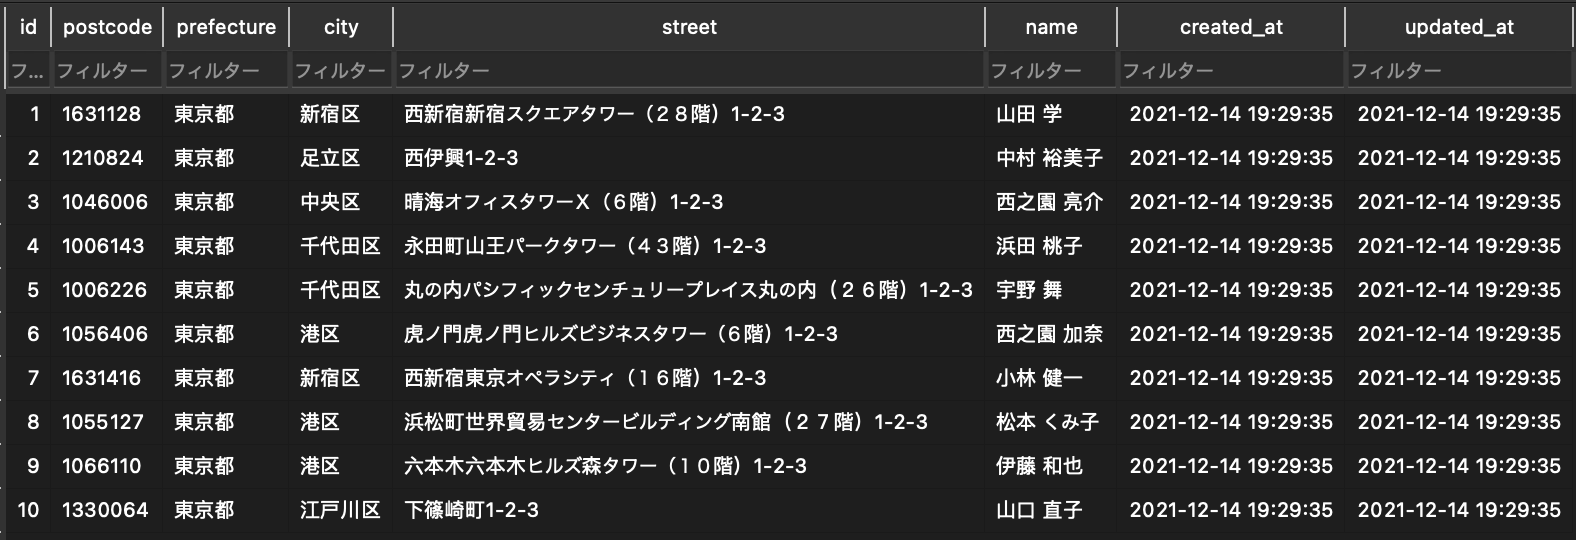Viewport: 1576px width, 540px height.
Task: Click the prefecture column header
Action: pos(226,27)
